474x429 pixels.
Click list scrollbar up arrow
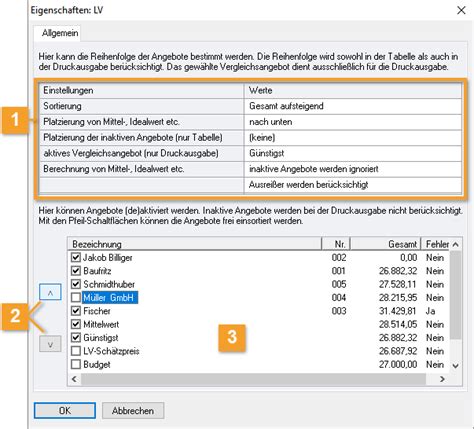(455, 244)
